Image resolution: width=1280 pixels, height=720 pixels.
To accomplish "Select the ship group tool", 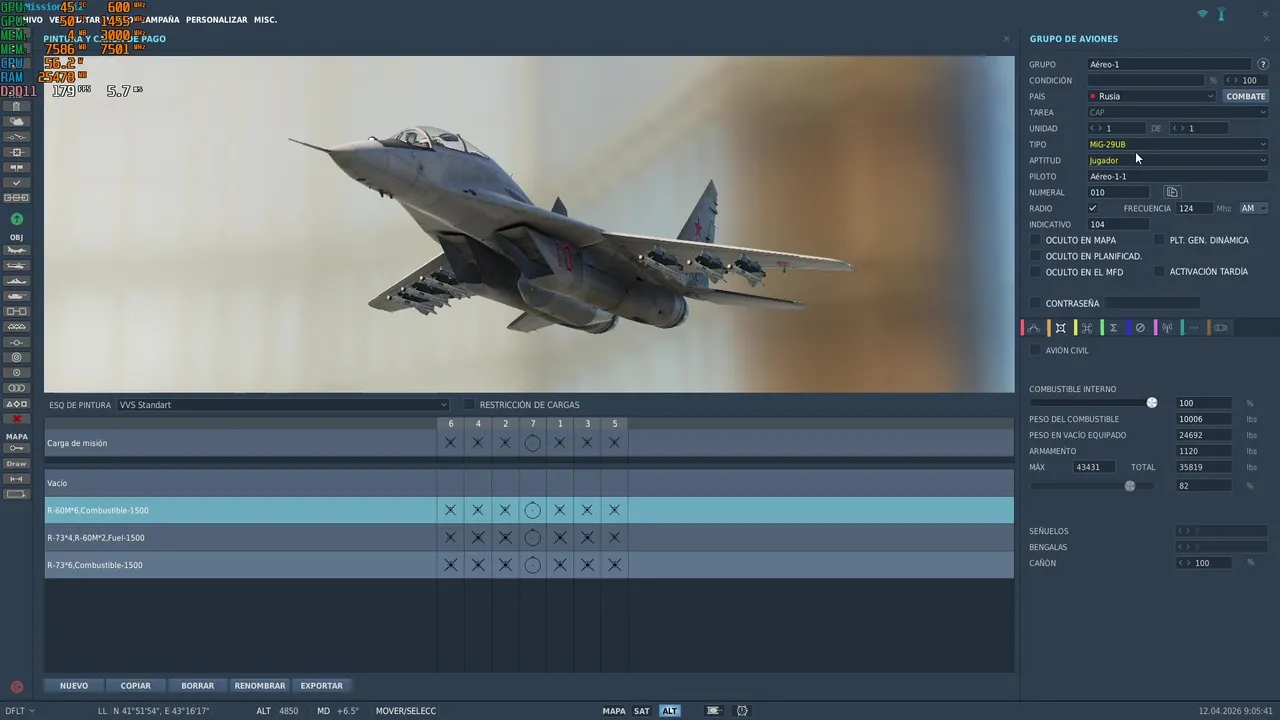I will (x=16, y=282).
